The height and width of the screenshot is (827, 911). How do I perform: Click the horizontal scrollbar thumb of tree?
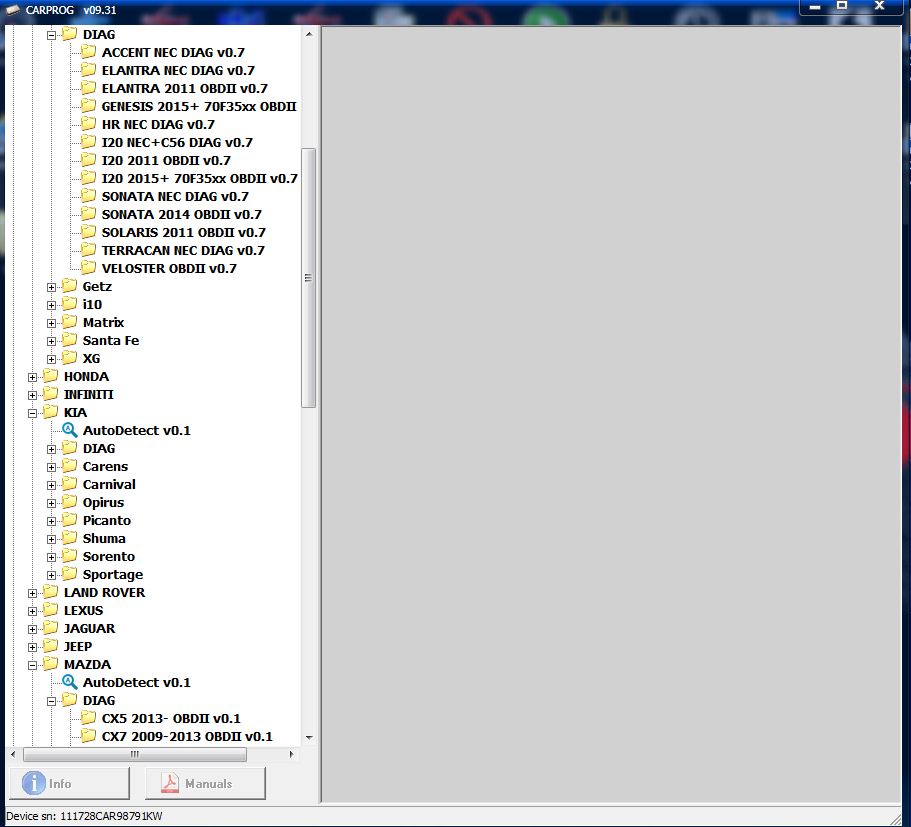click(x=135, y=754)
